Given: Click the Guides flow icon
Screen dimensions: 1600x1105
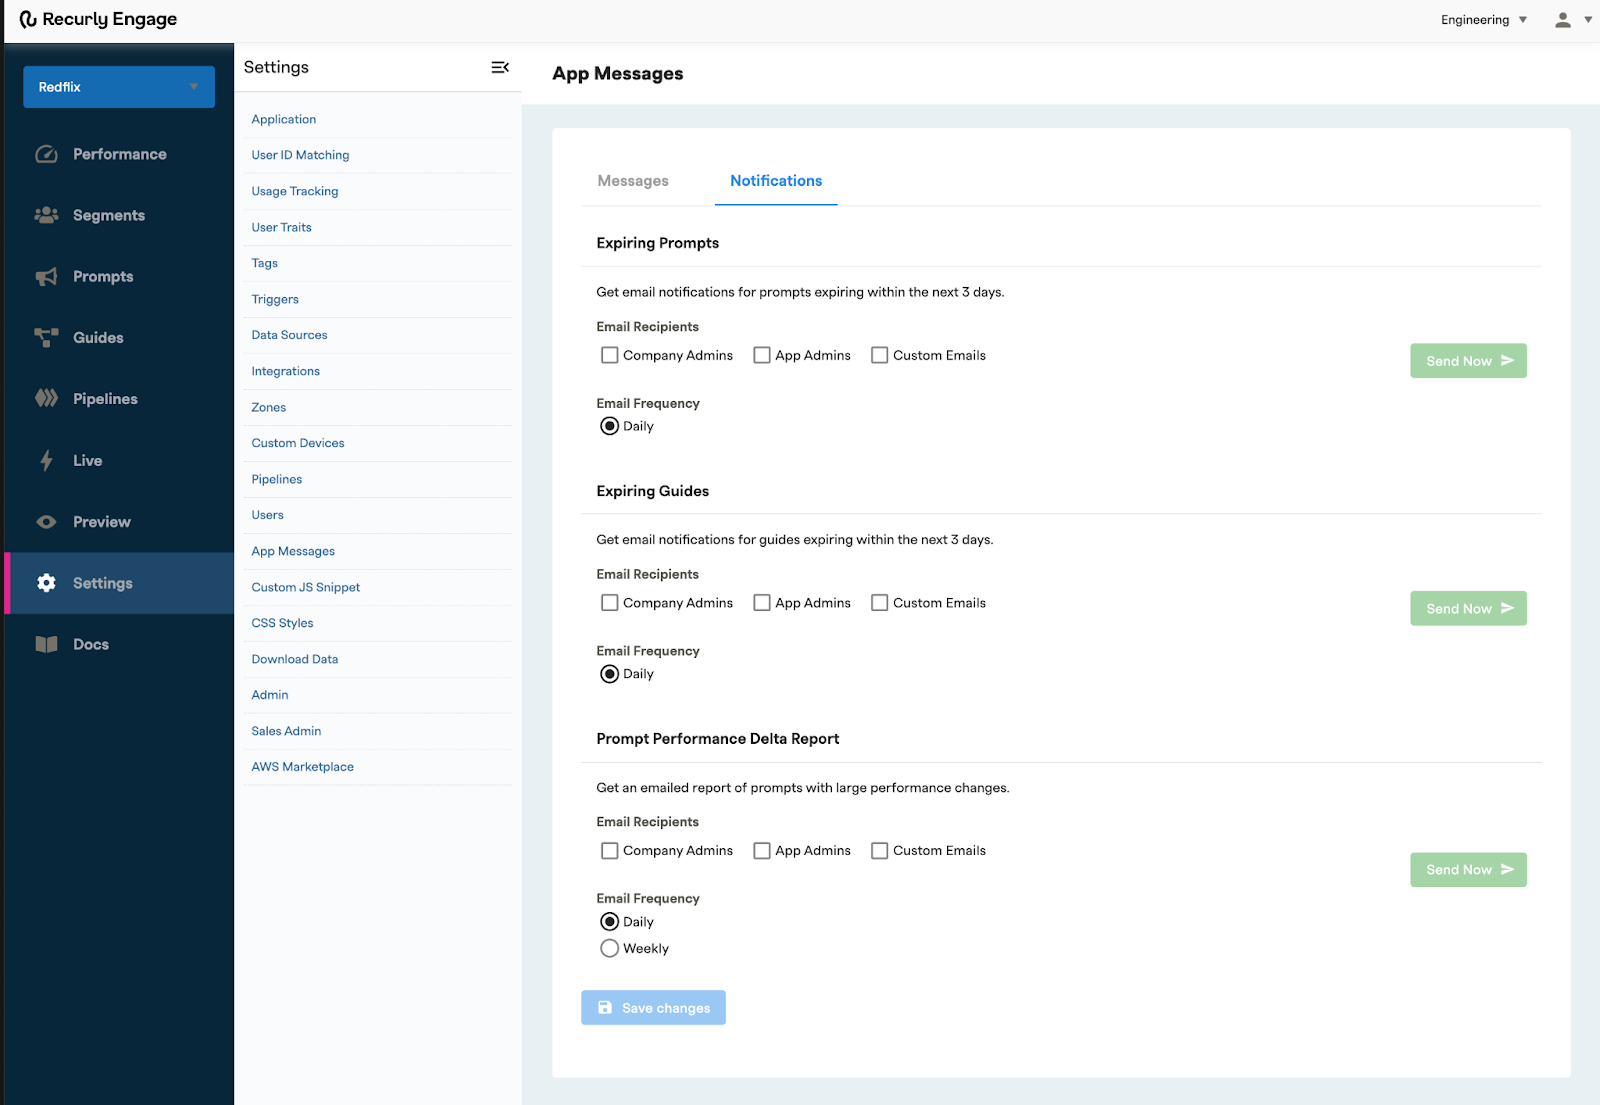Looking at the screenshot, I should tap(46, 338).
